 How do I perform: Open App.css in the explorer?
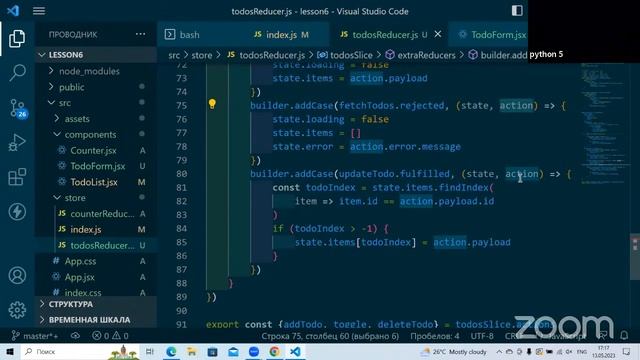click(x=97, y=261)
